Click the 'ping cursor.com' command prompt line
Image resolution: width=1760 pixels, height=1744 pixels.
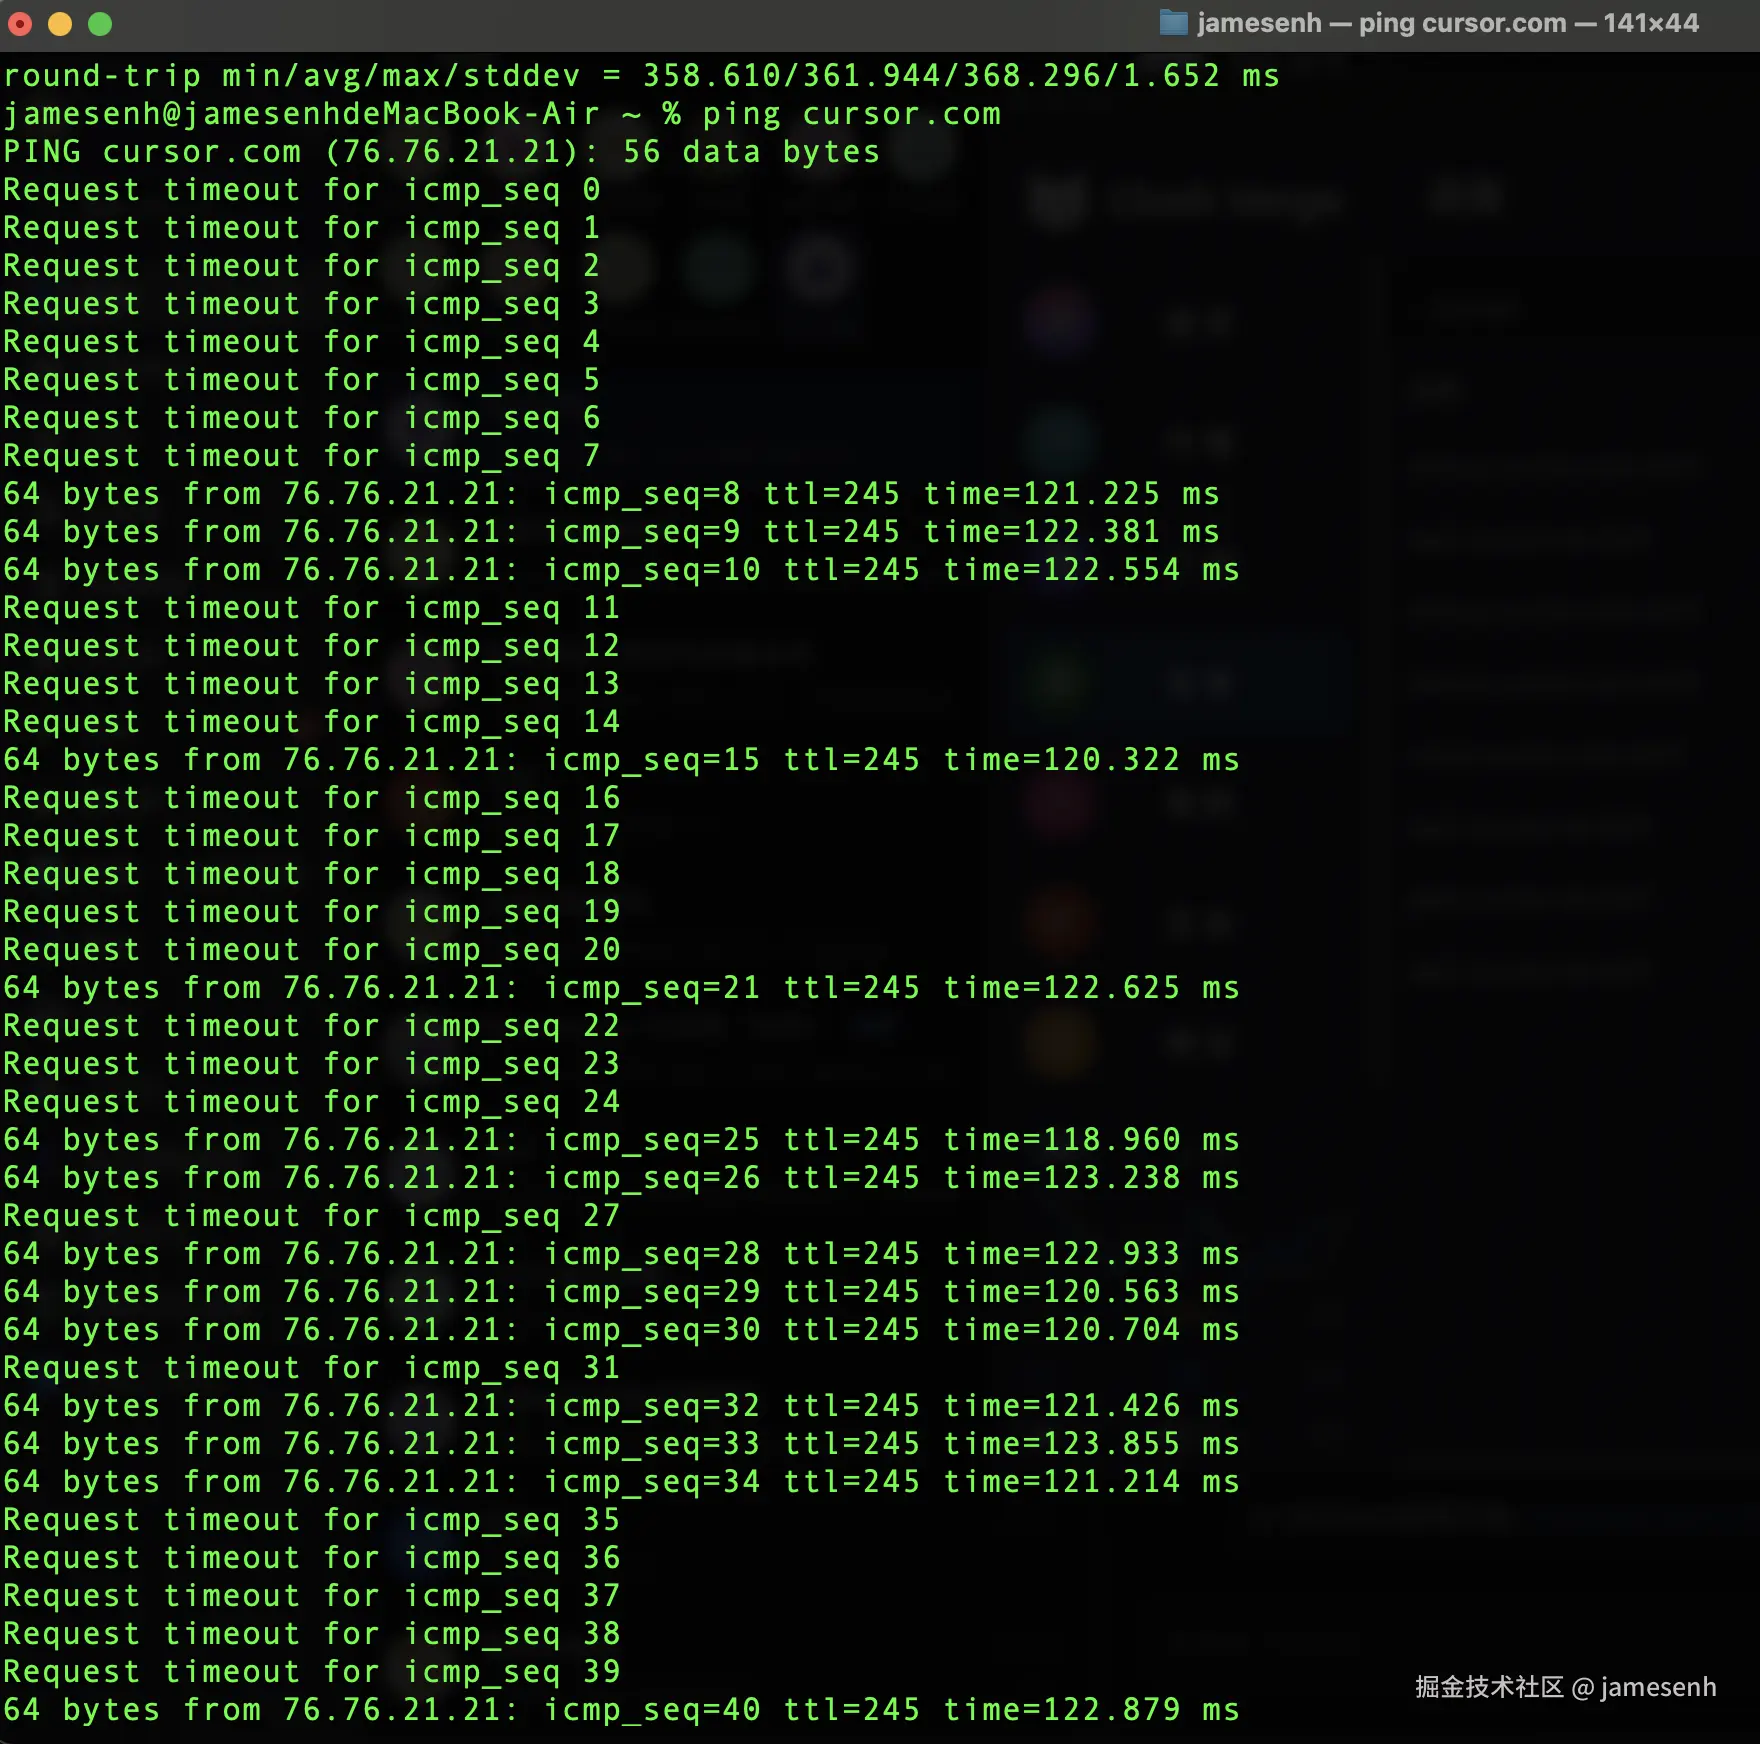(500, 114)
